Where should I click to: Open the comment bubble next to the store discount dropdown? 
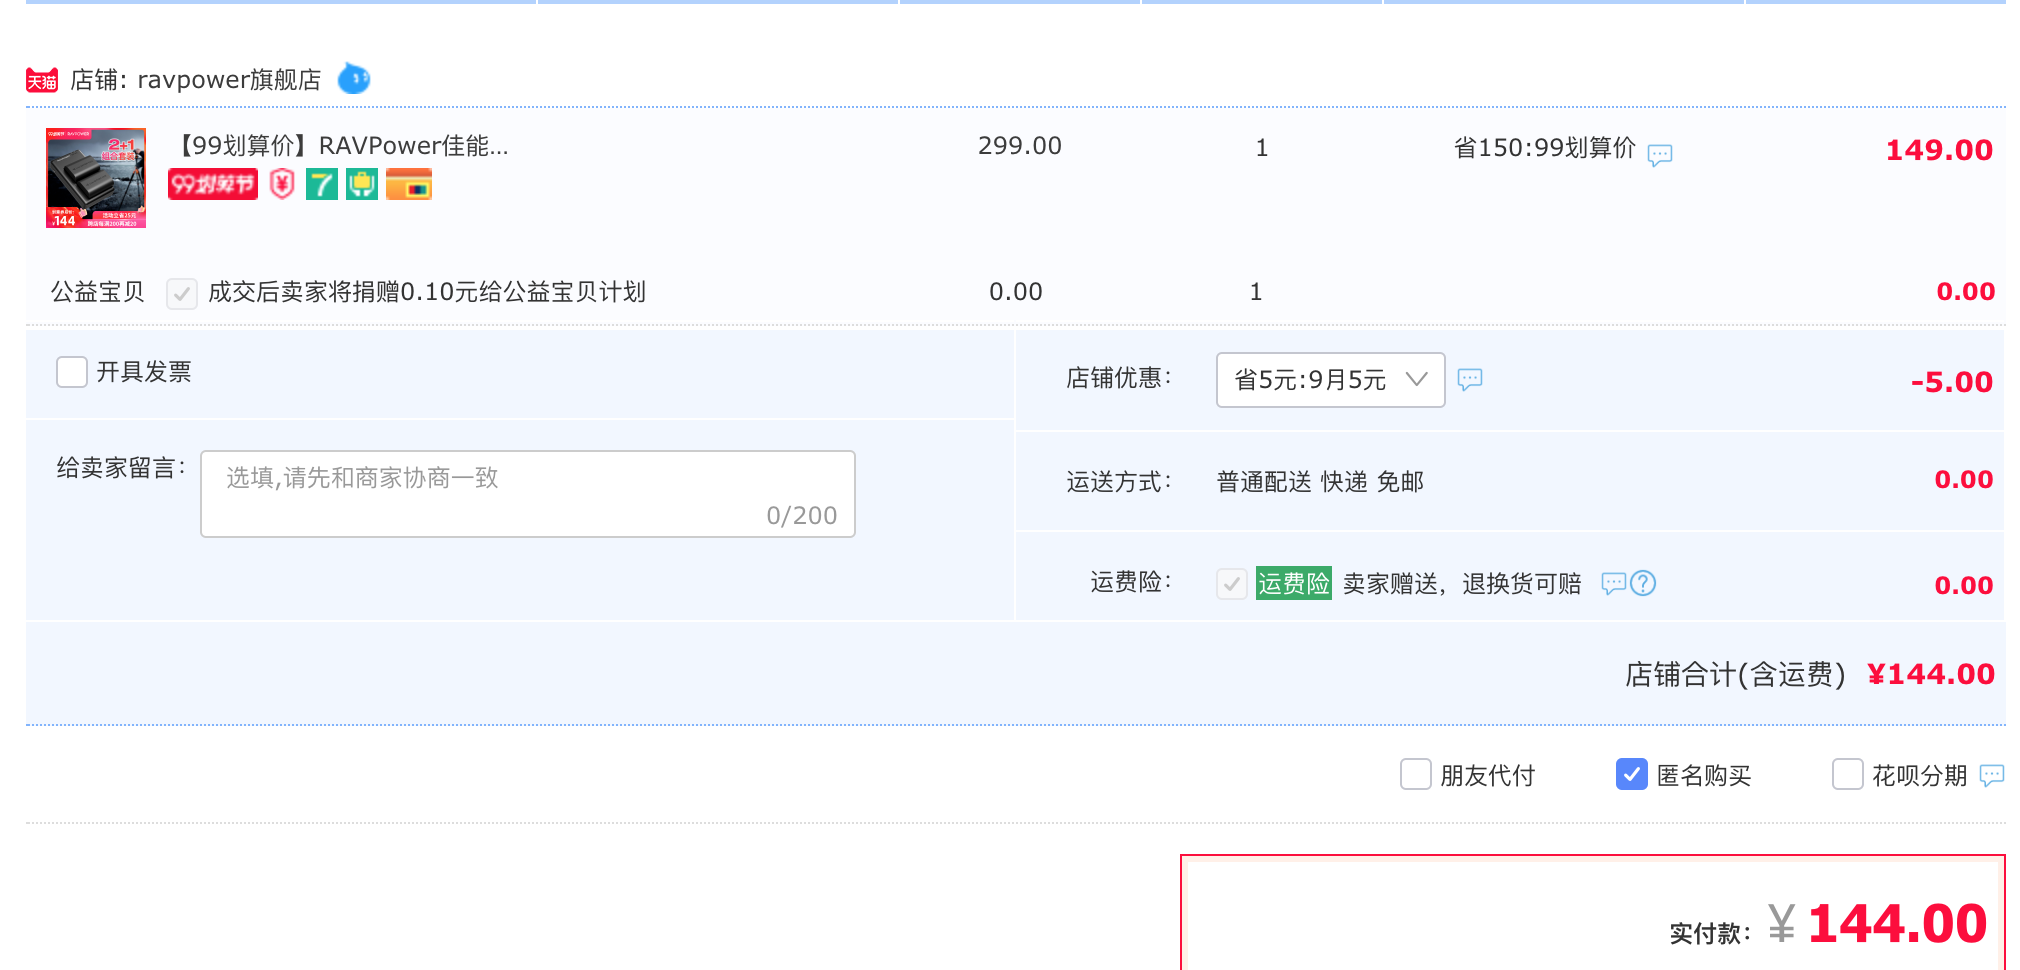click(x=1470, y=379)
